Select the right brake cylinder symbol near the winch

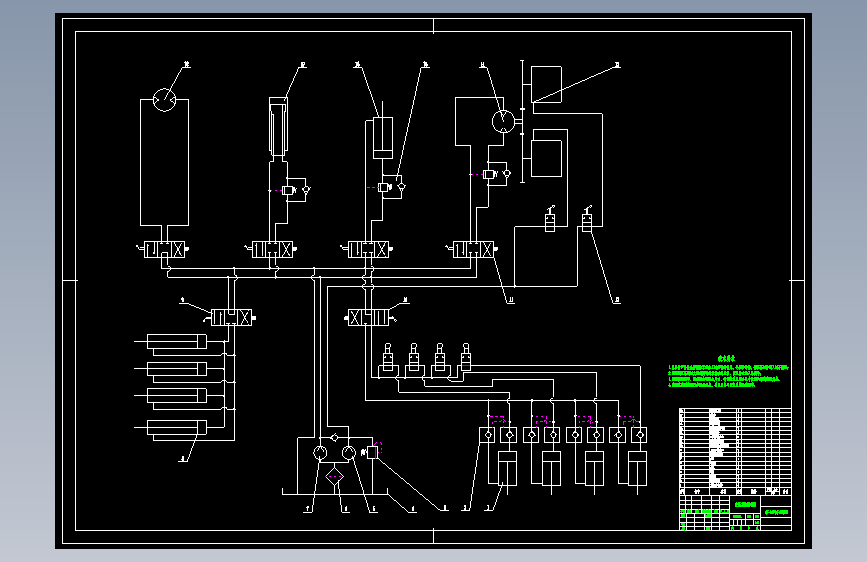(x=587, y=219)
